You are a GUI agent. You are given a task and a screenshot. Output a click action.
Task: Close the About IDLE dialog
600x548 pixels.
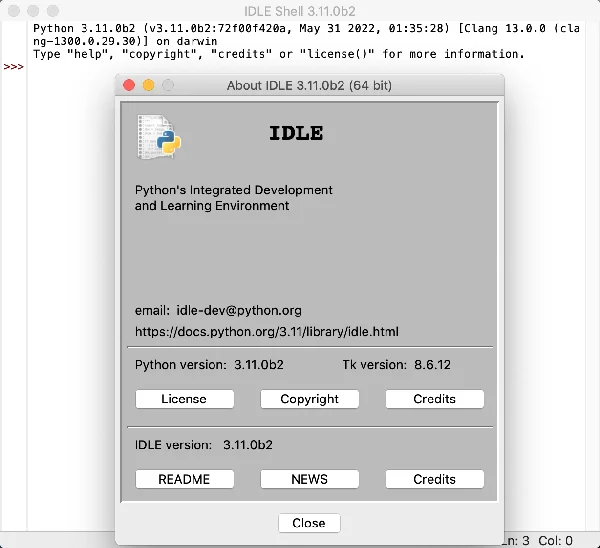(x=309, y=523)
